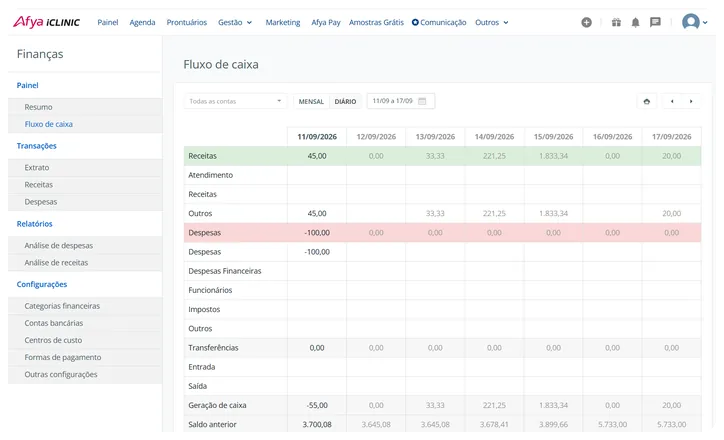Click the green Receitas row label
The height and width of the screenshot is (440, 724).
[x=202, y=156]
